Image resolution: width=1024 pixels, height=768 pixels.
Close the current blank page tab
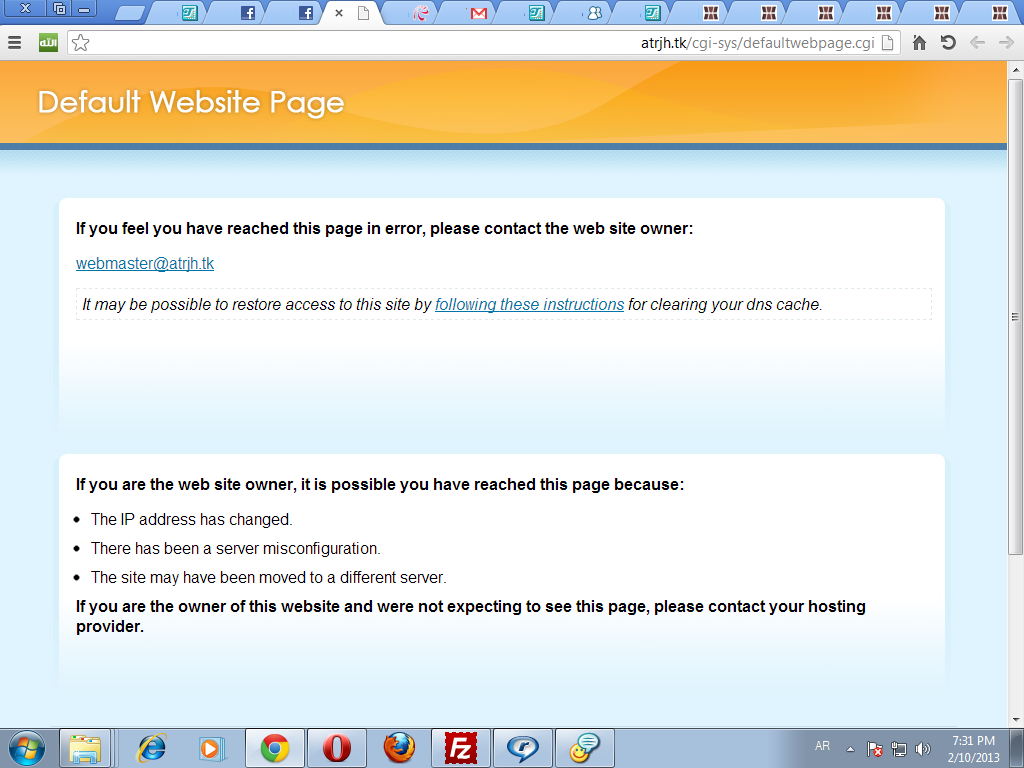coord(339,12)
